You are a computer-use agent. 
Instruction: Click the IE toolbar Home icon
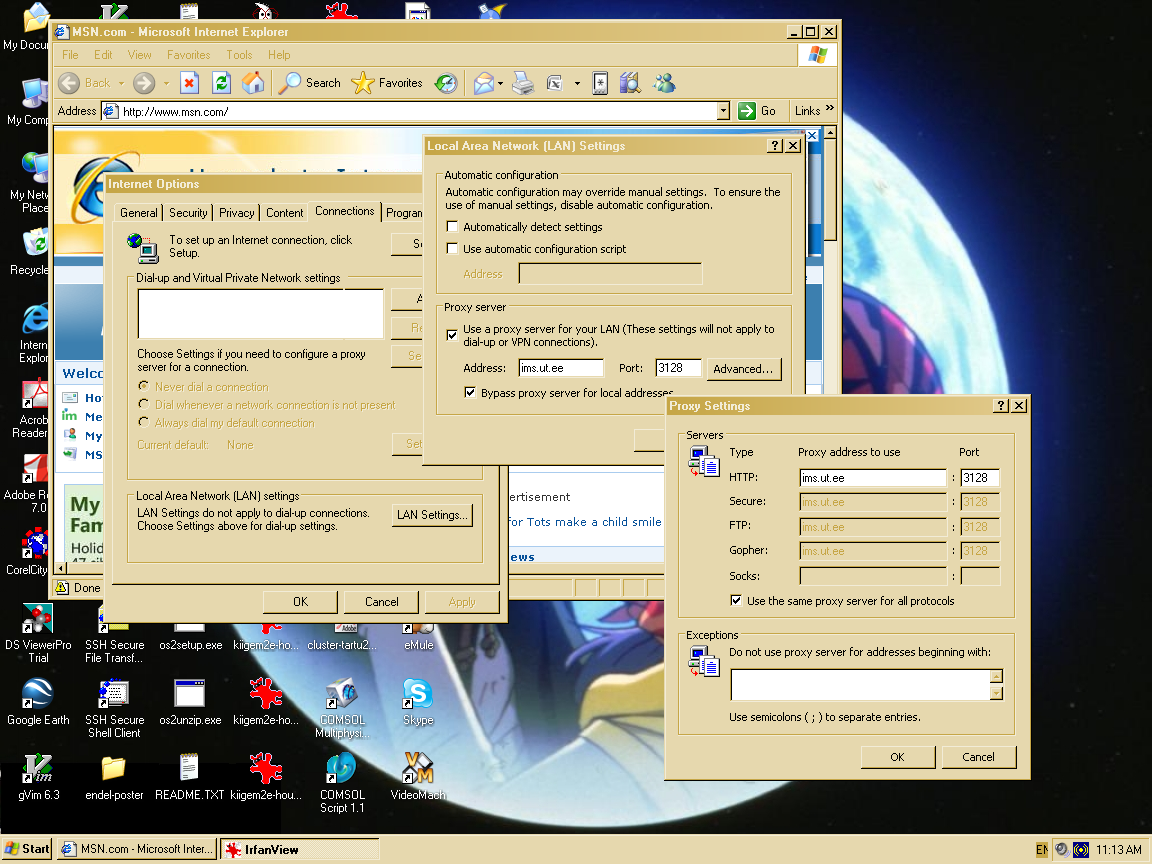point(253,83)
